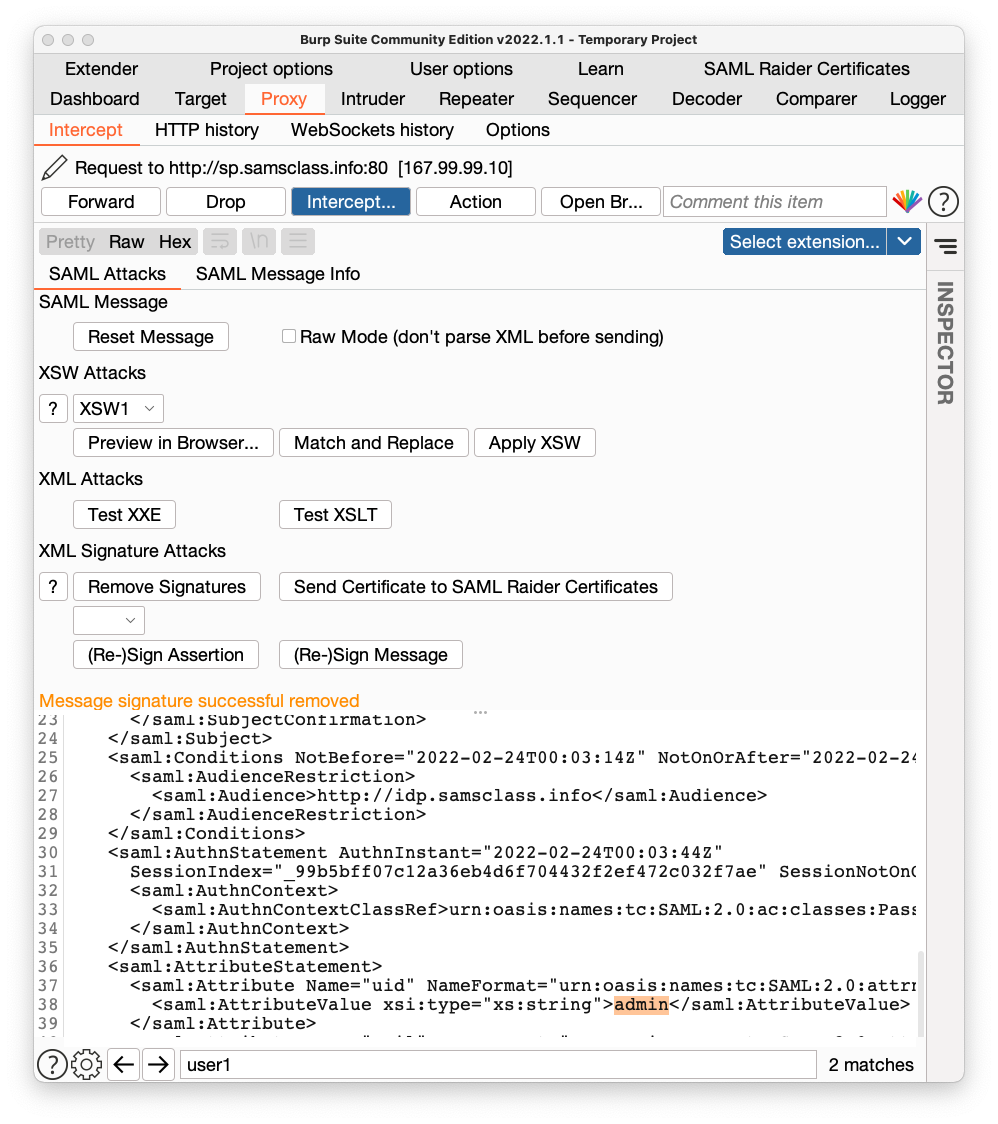
Task: Open the editor hamburger options icon
Action: tap(298, 242)
